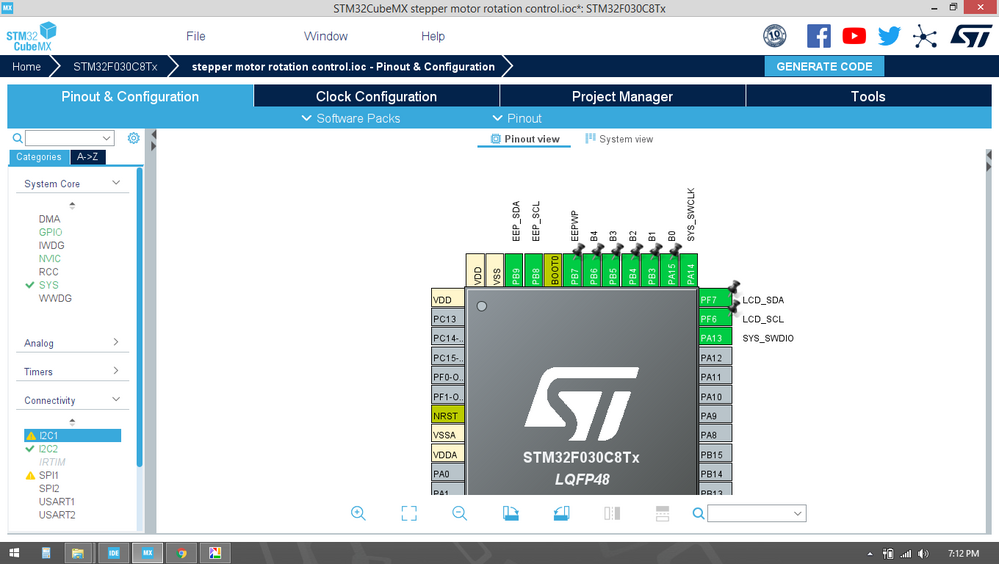Image resolution: width=999 pixels, height=564 pixels.
Task: Go to Home breadcrumb
Action: tap(26, 67)
